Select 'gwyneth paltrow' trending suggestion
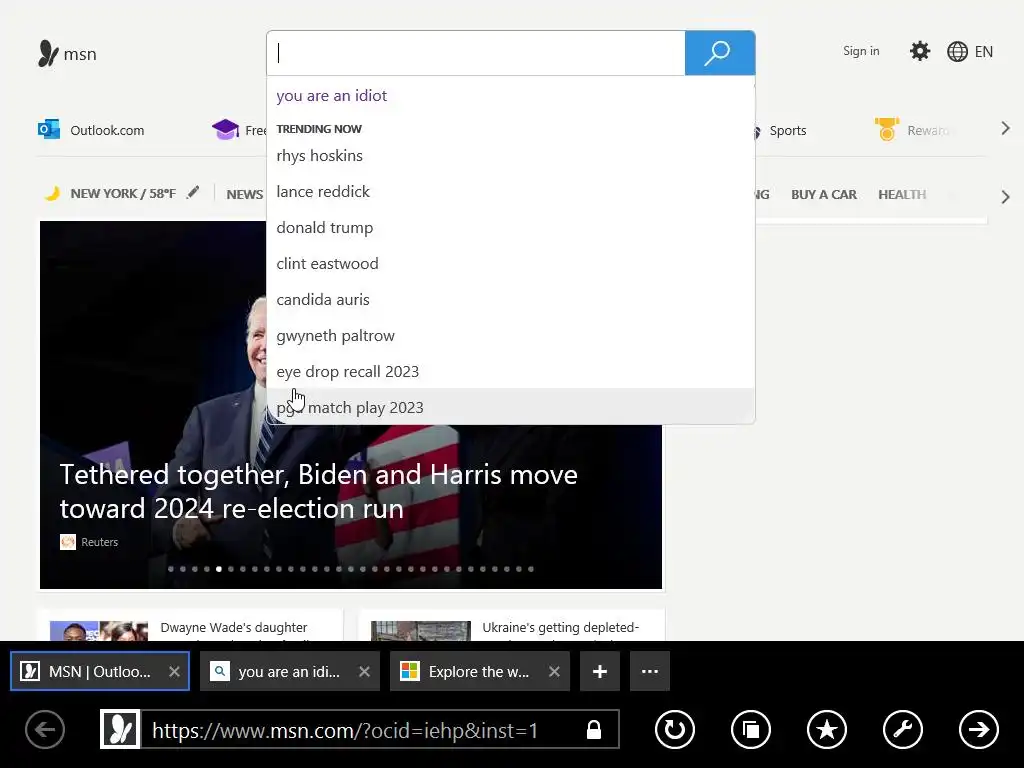The width and height of the screenshot is (1024, 768). [x=511, y=336]
